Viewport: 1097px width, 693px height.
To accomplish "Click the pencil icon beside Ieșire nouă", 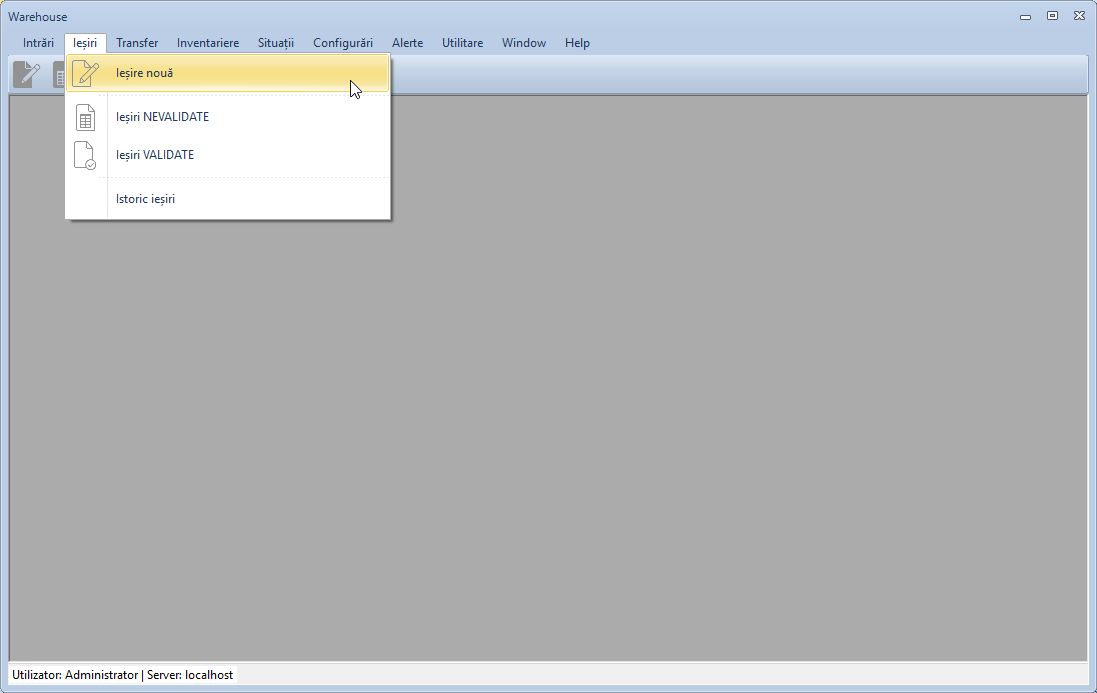I will (86, 73).
